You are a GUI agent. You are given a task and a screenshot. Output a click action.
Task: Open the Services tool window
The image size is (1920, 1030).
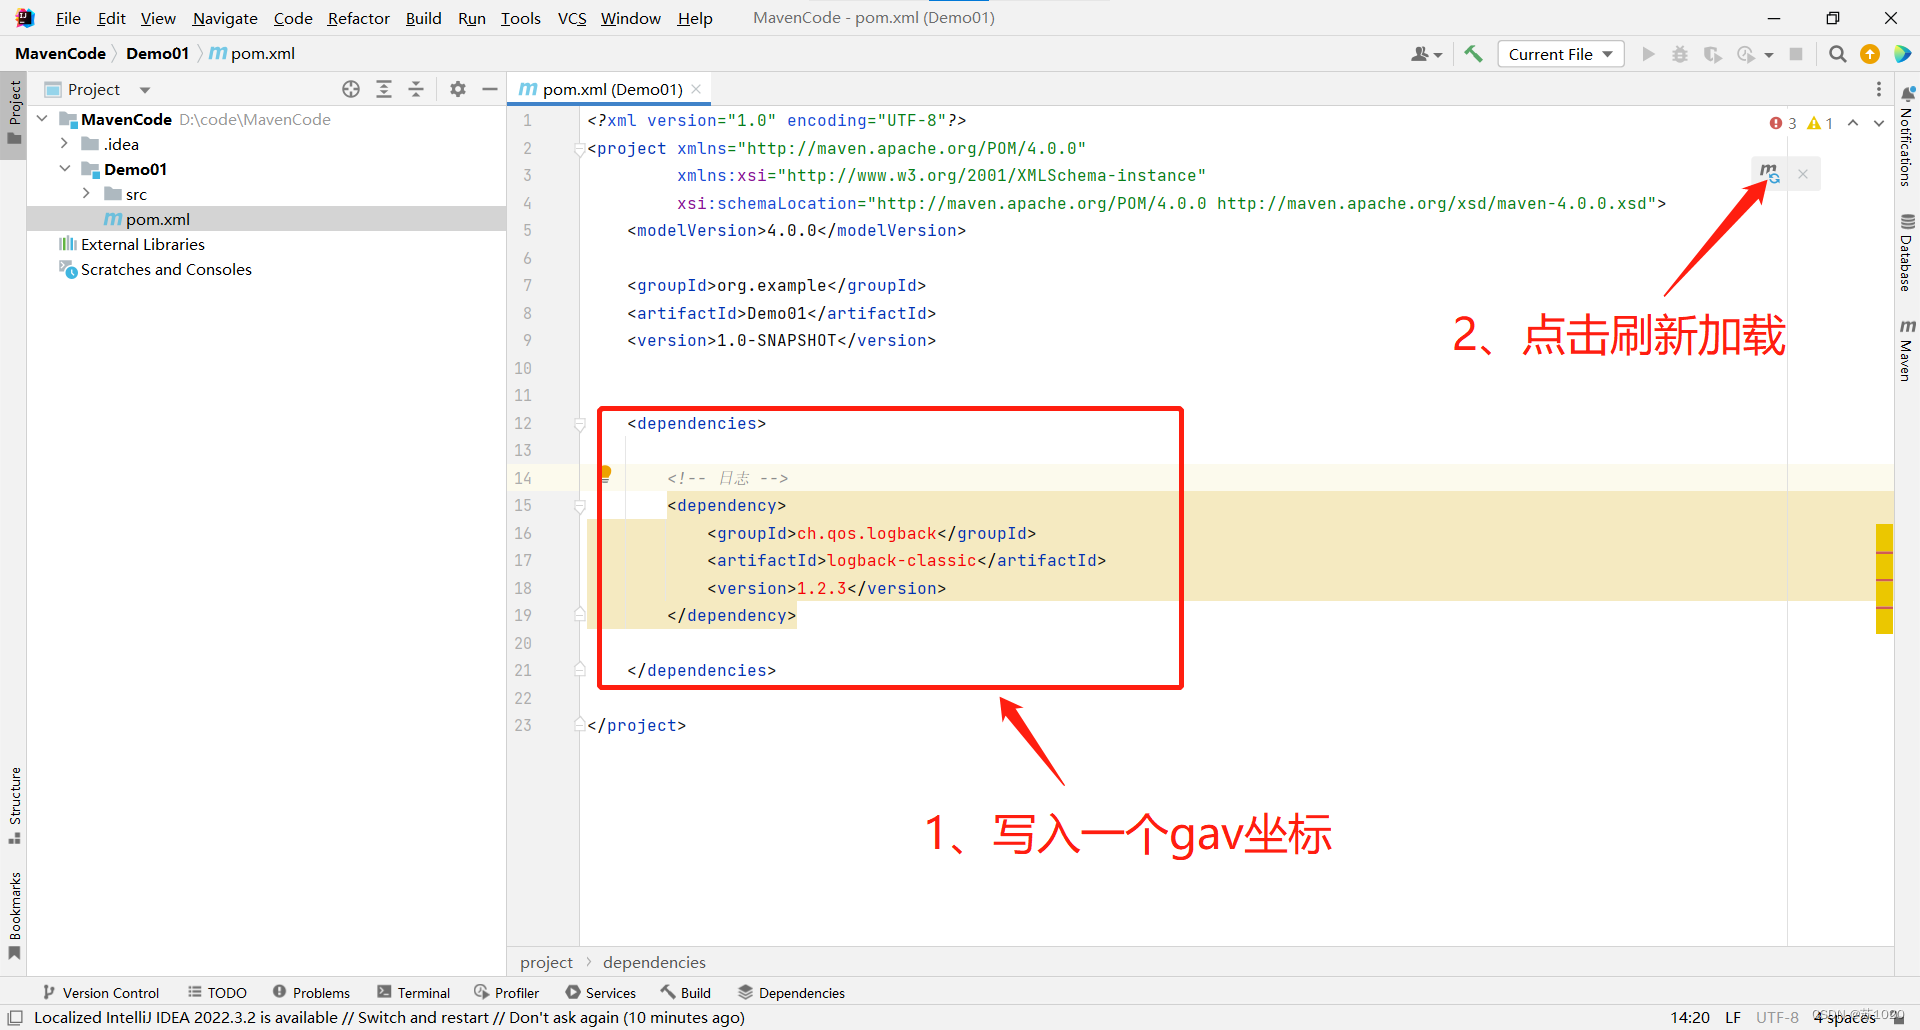(601, 993)
